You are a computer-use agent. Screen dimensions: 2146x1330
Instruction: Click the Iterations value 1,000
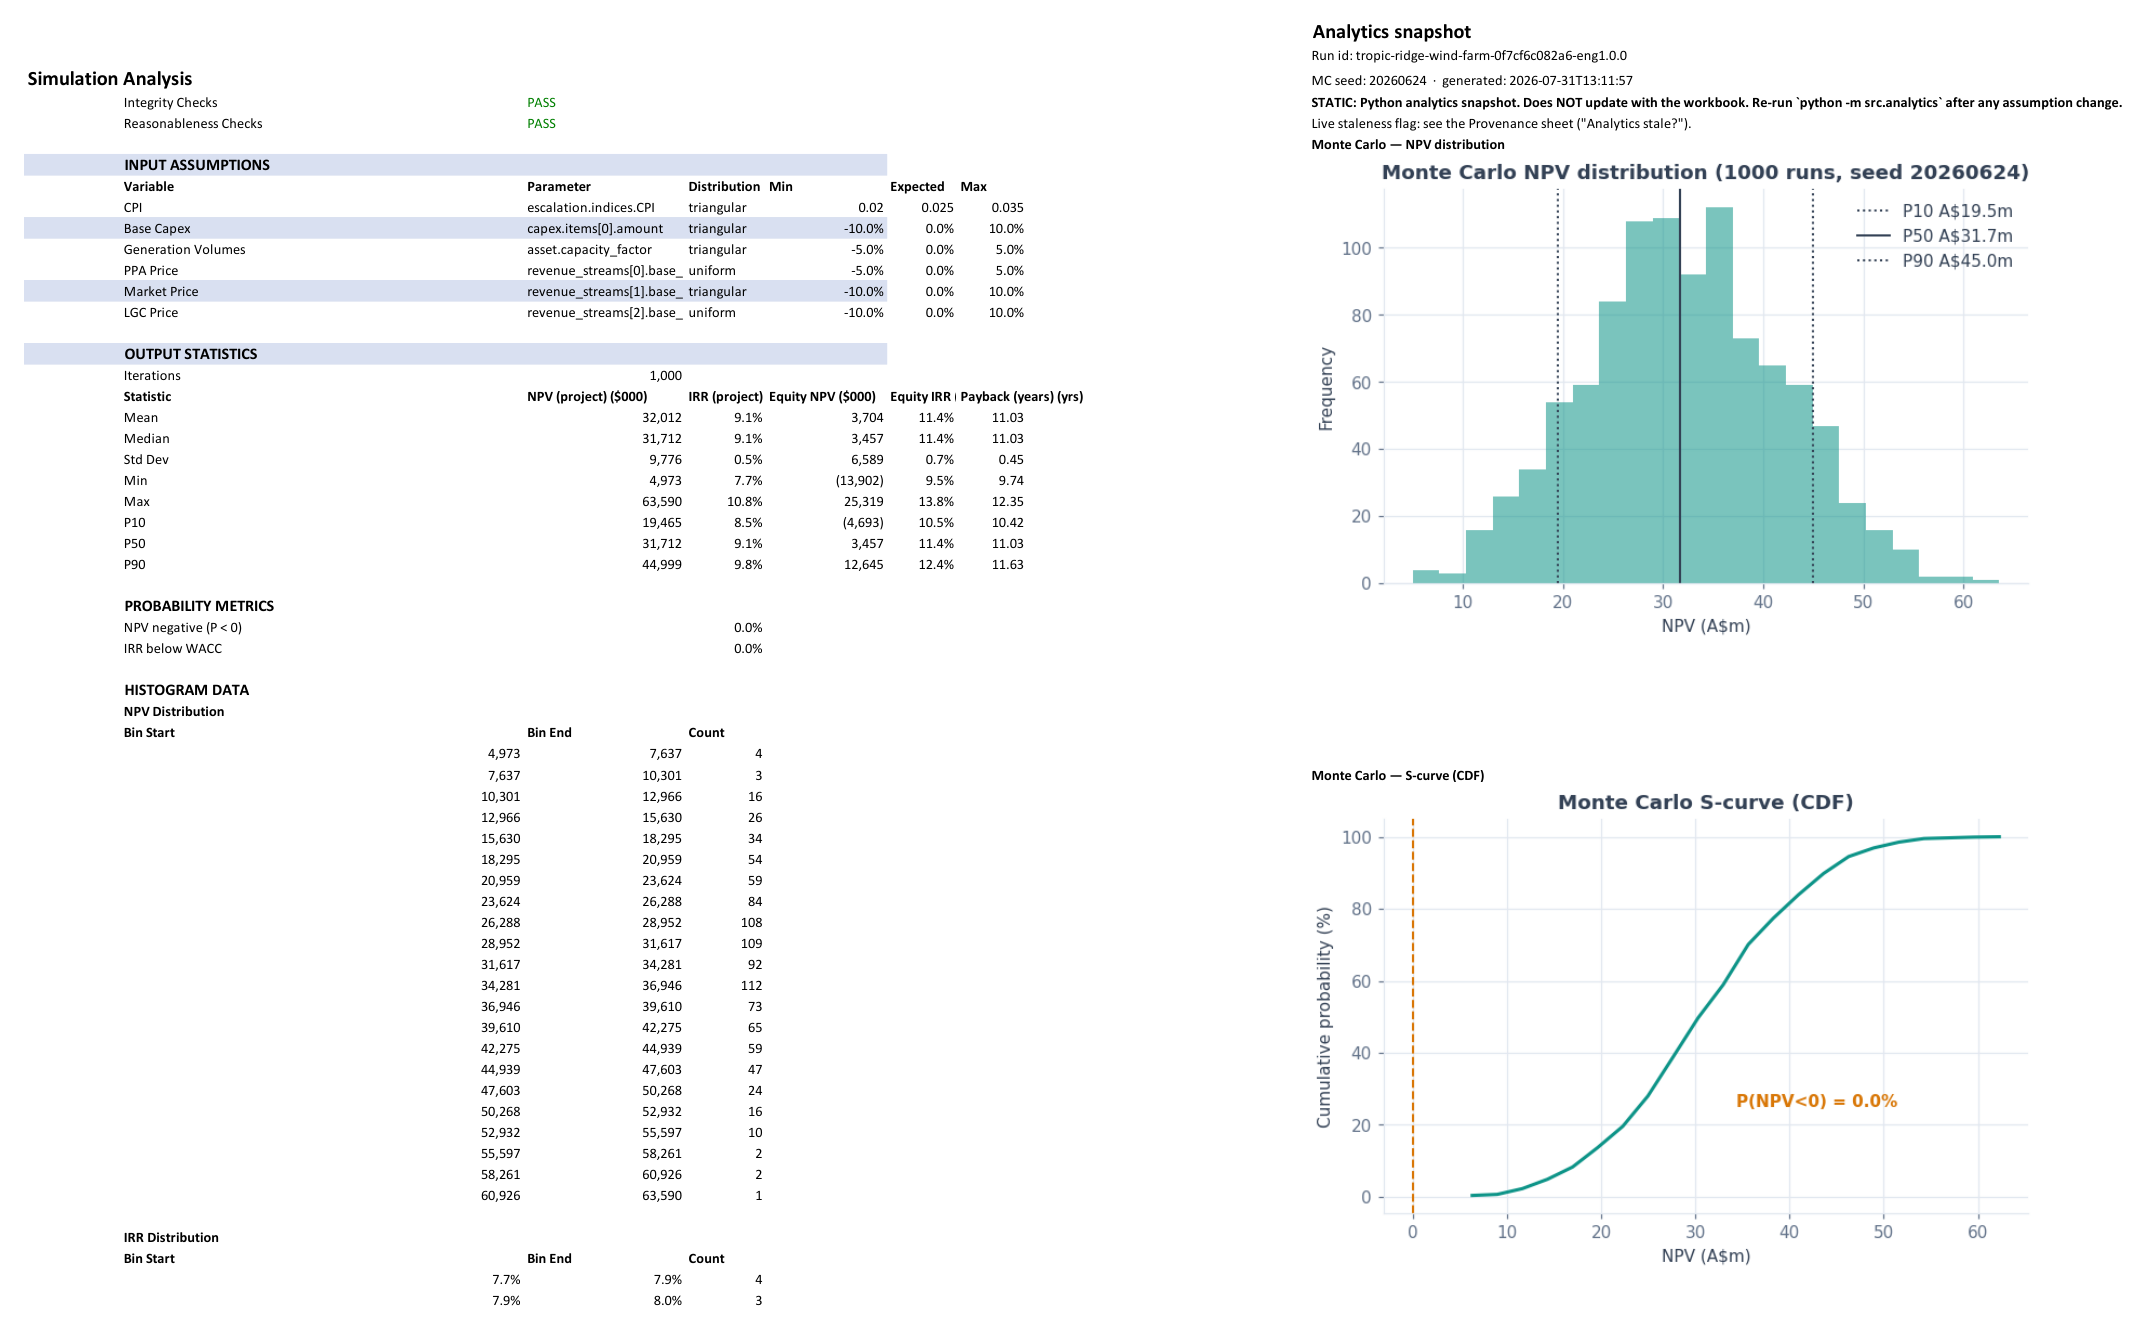pyautogui.click(x=665, y=376)
